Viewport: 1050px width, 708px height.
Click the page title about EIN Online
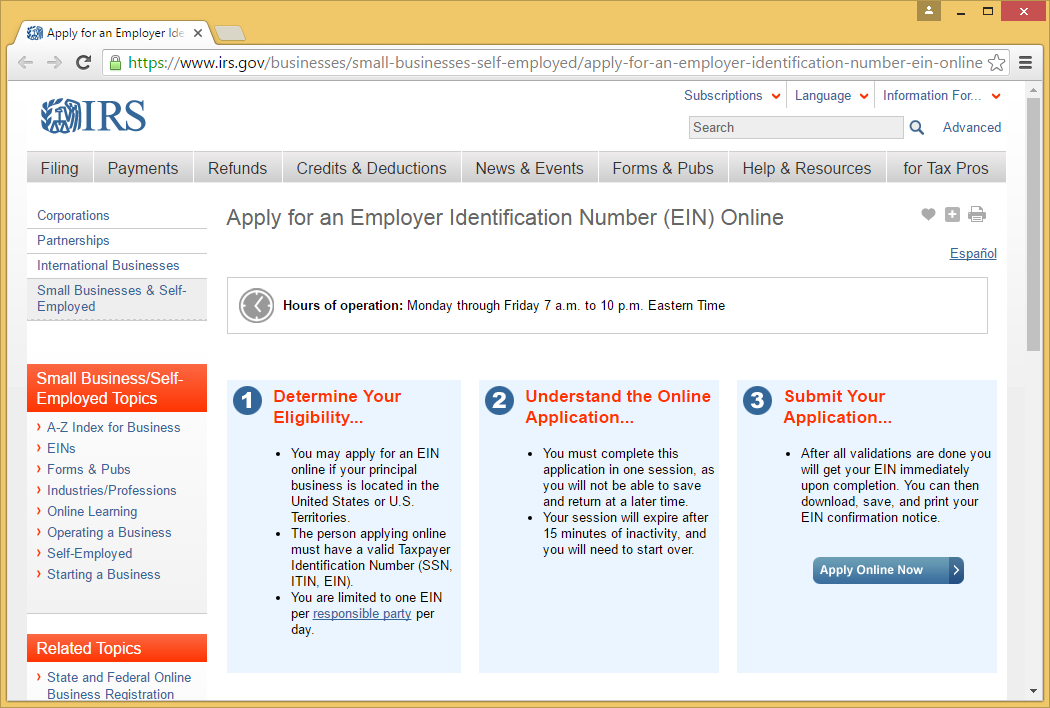[505, 218]
